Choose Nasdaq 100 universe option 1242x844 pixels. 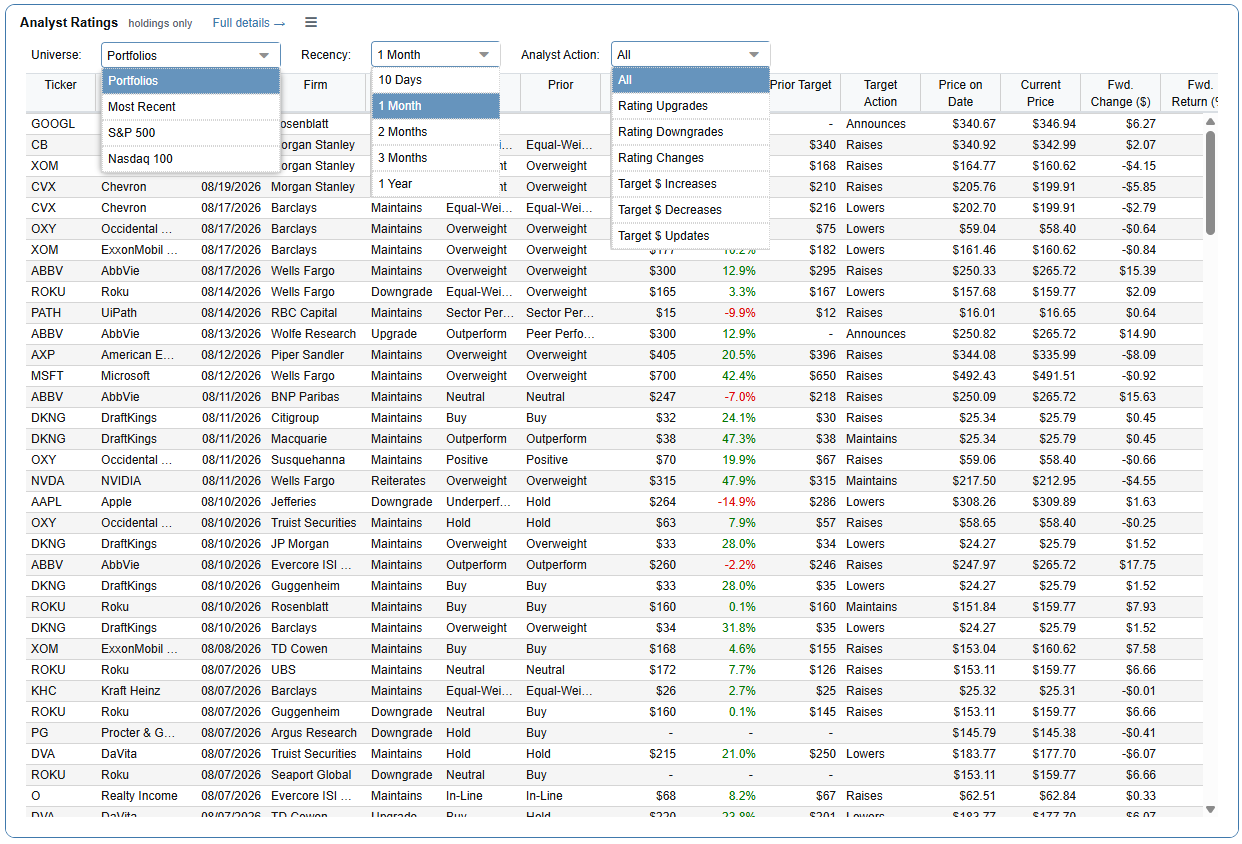pyautogui.click(x=190, y=159)
